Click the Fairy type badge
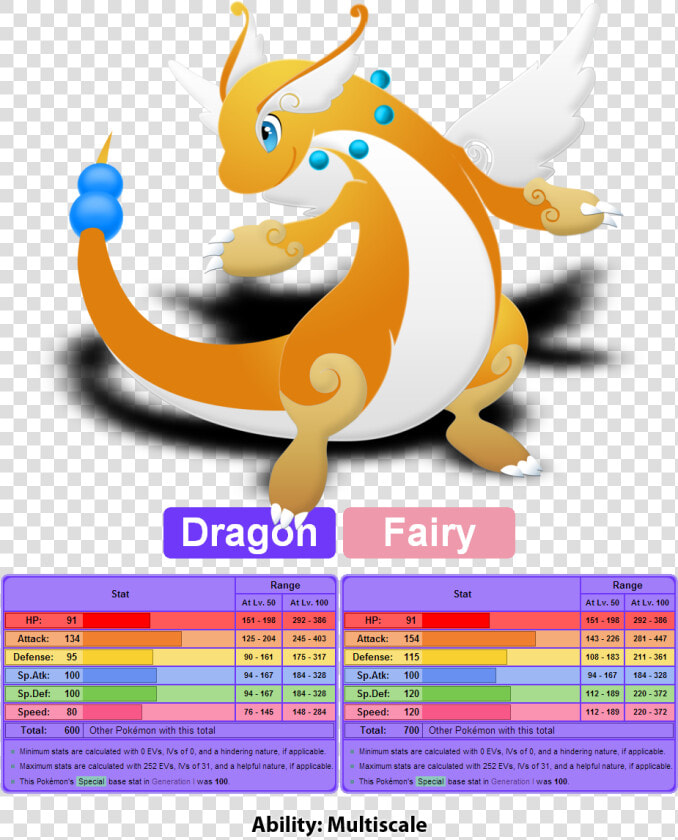This screenshot has width=678, height=840. [x=428, y=533]
